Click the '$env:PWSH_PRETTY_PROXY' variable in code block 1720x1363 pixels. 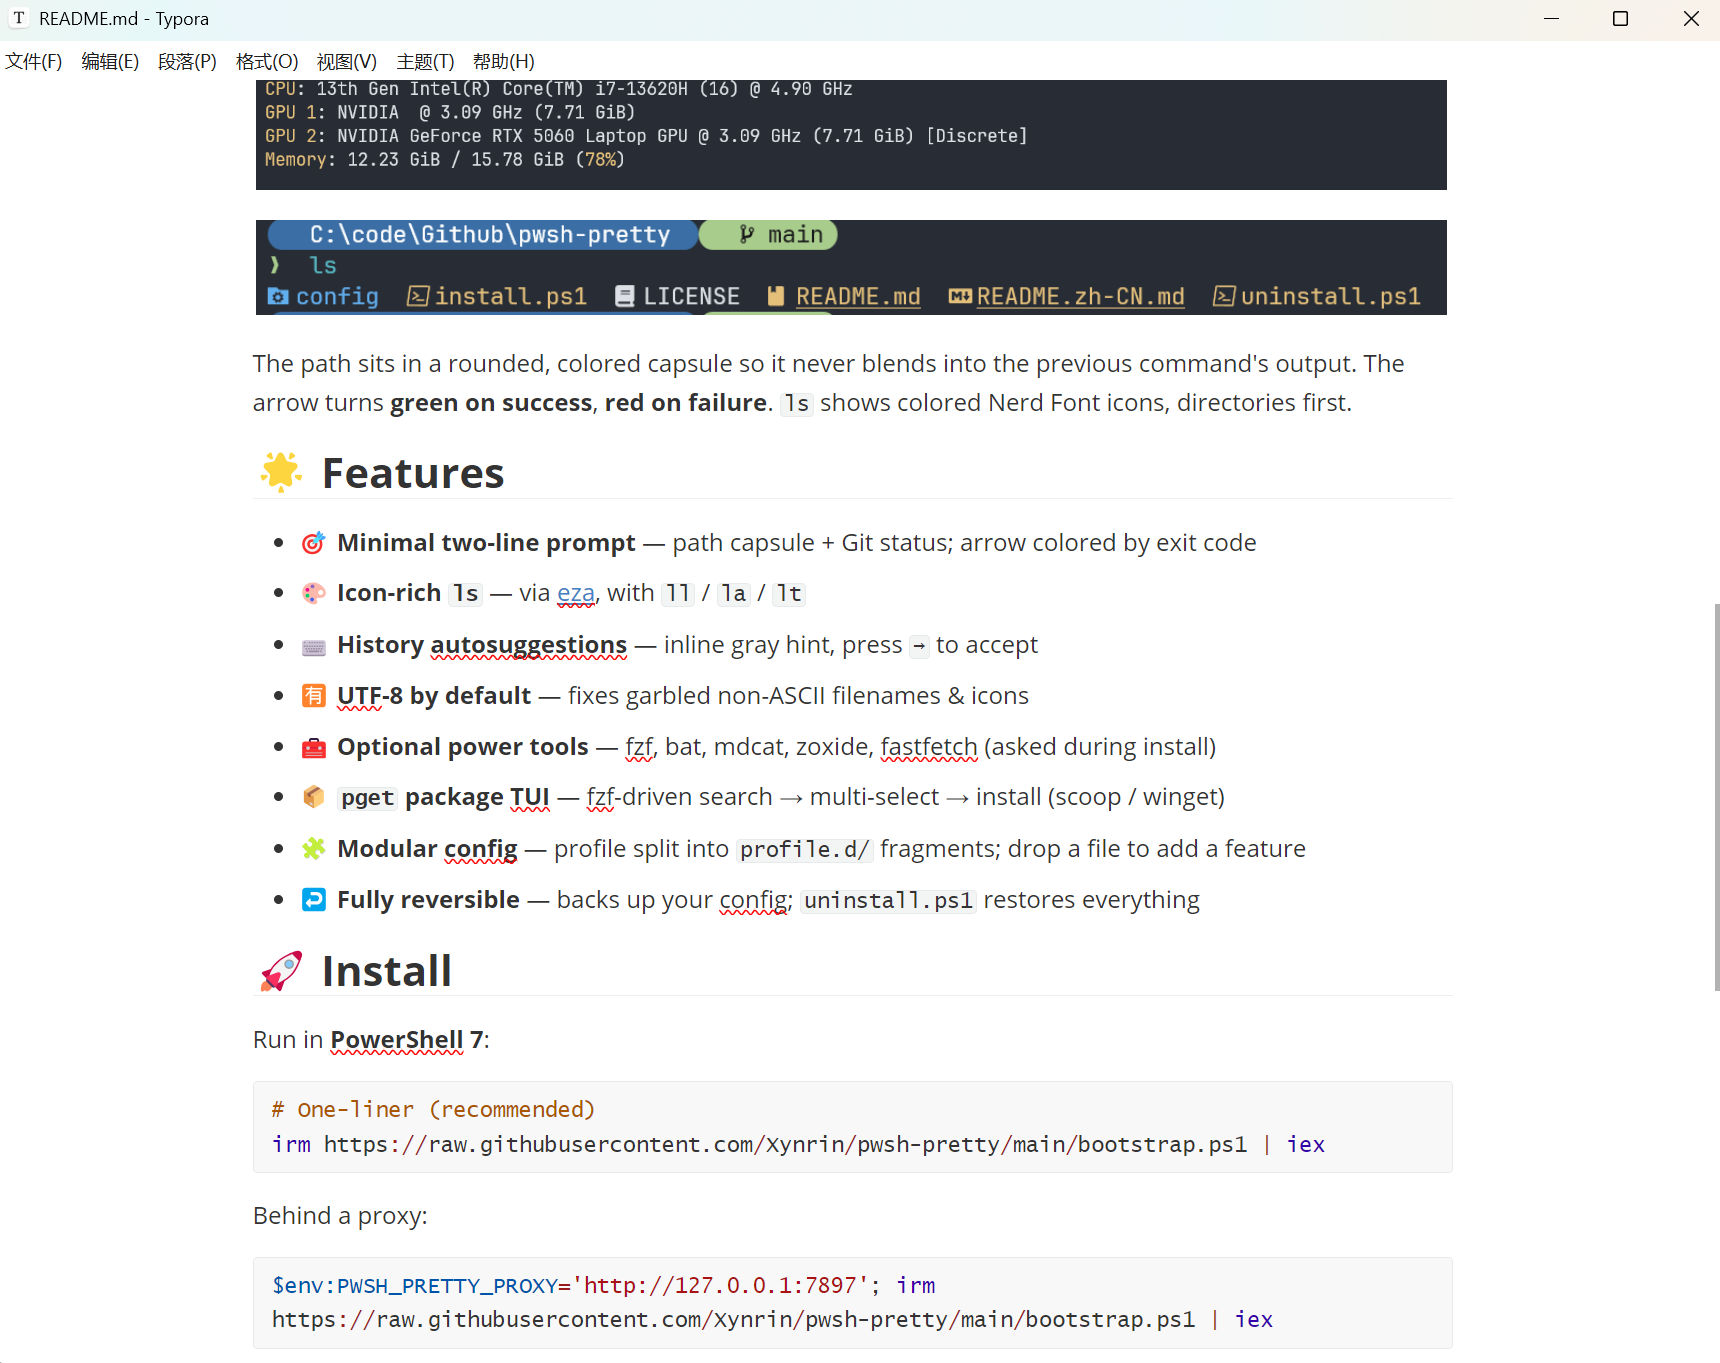tap(414, 1285)
